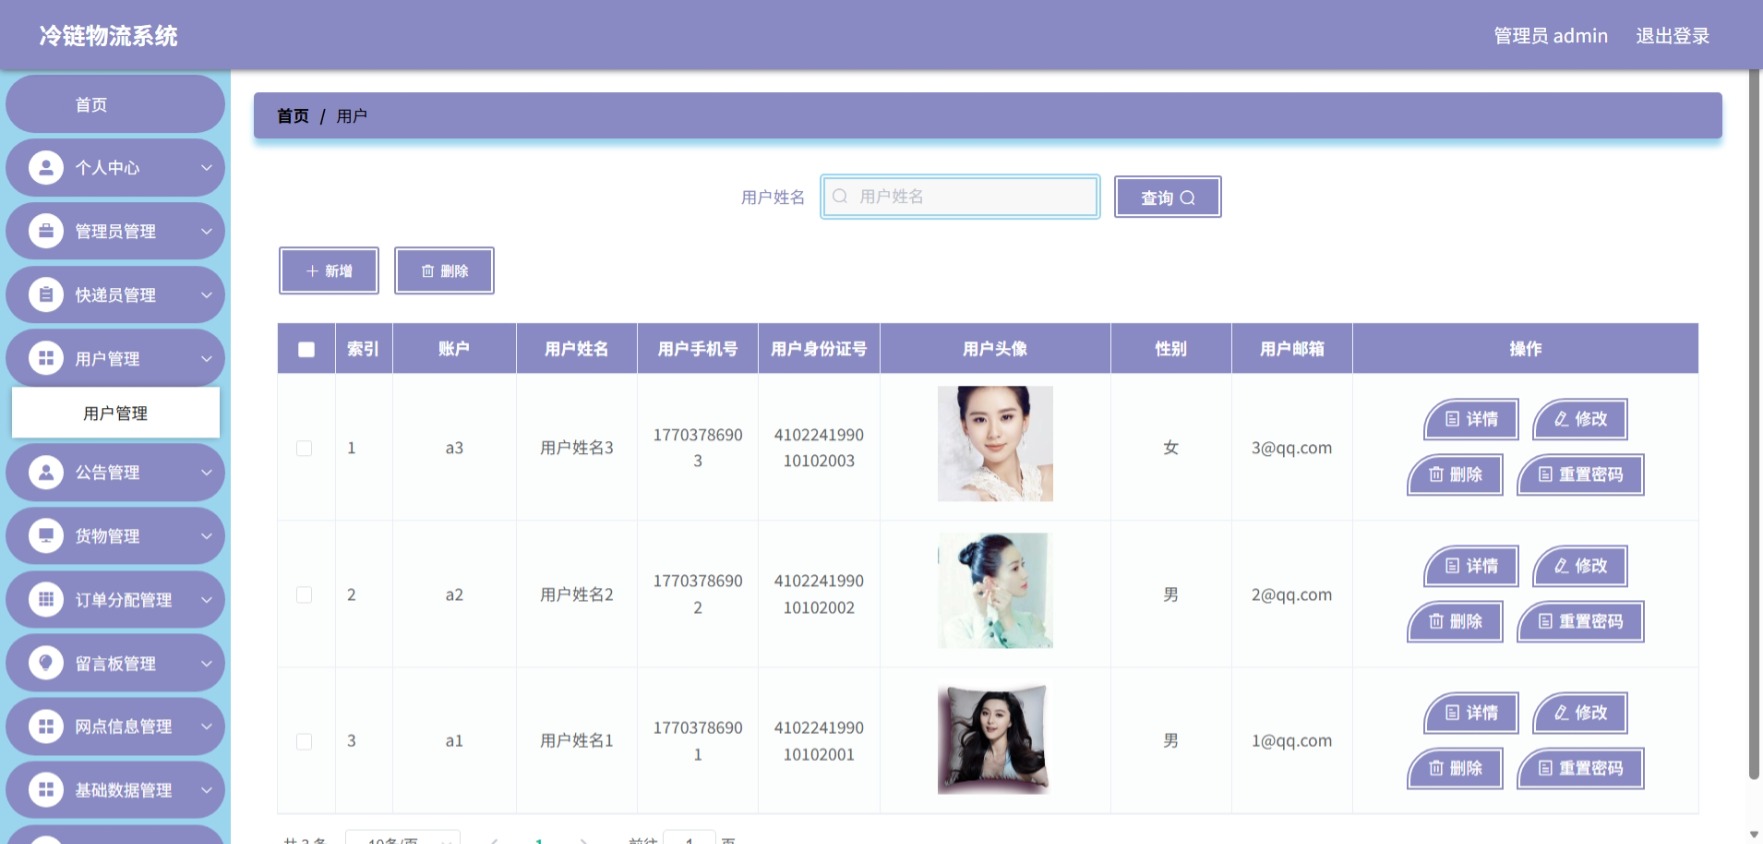Focus the 用户姓名 search input field
Image resolution: width=1763 pixels, height=844 pixels.
coord(960,196)
